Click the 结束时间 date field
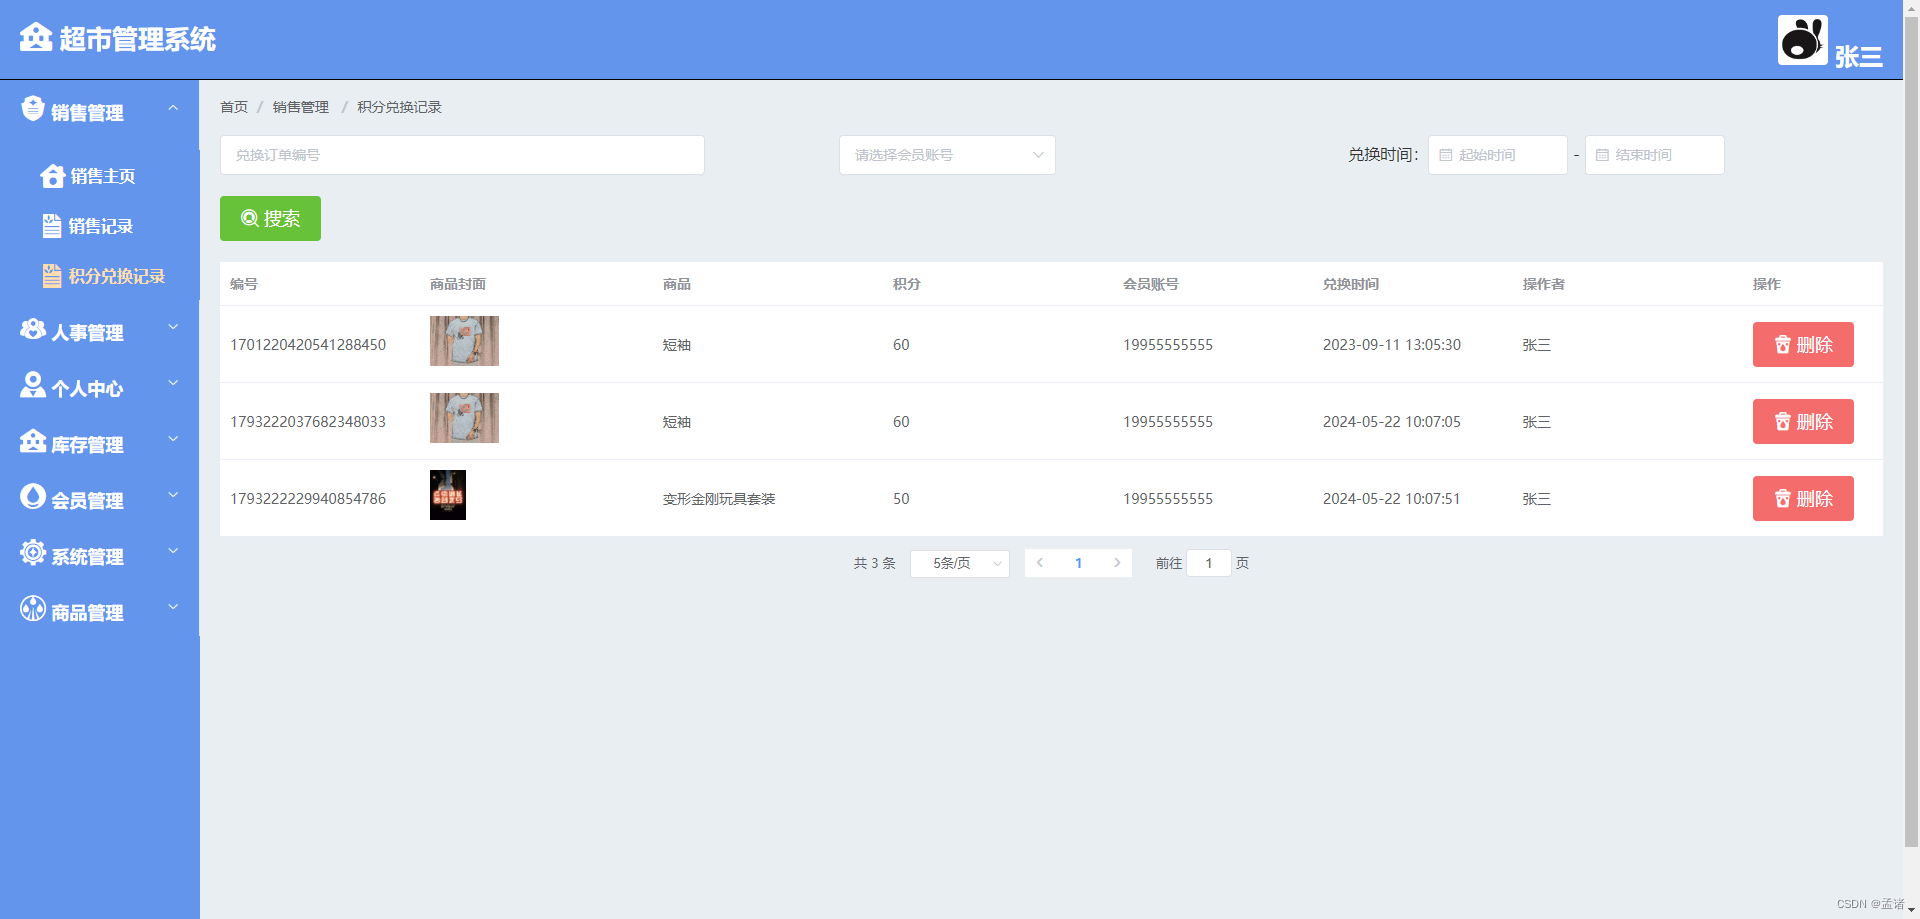 coord(1654,155)
